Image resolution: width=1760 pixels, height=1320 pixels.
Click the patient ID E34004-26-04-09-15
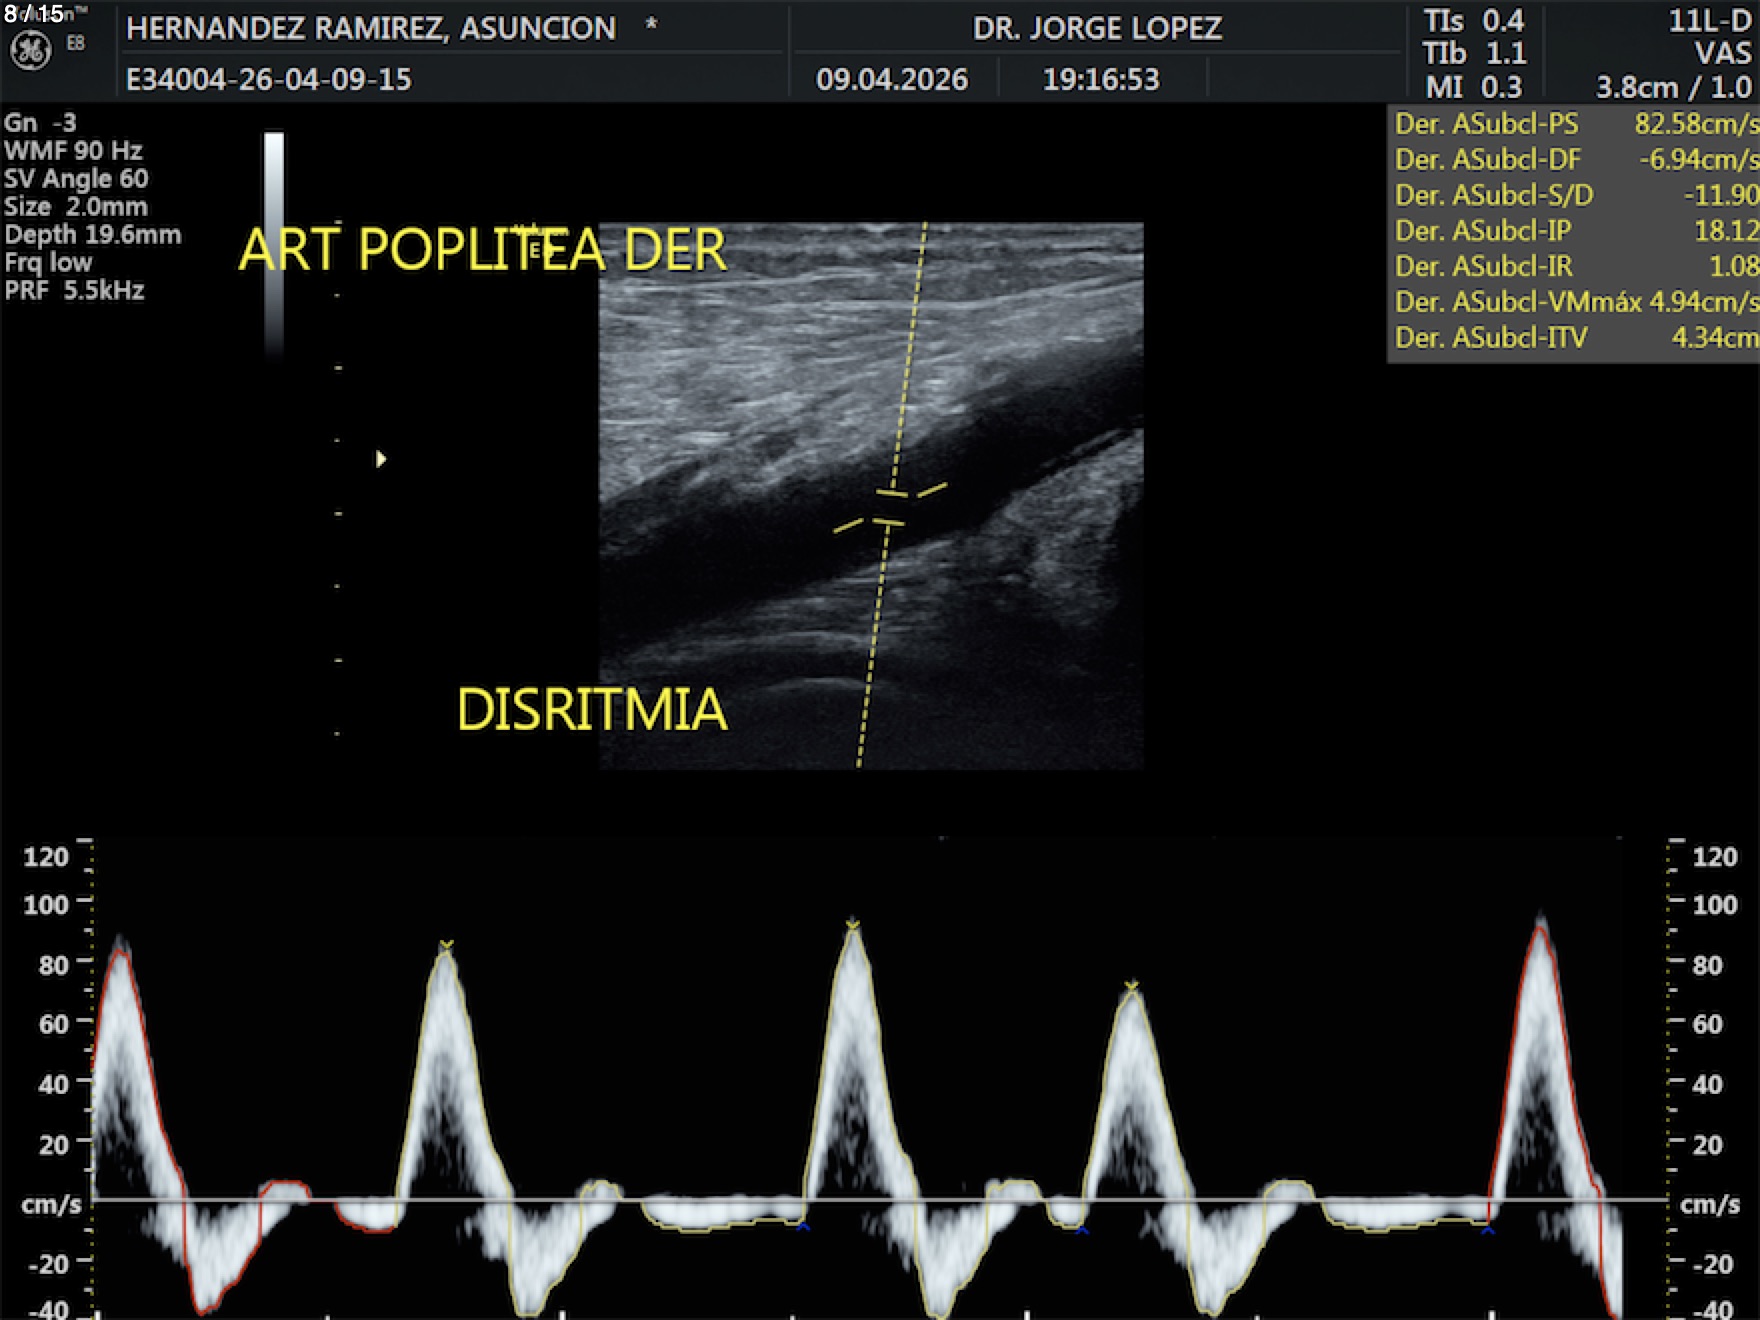coord(268,80)
